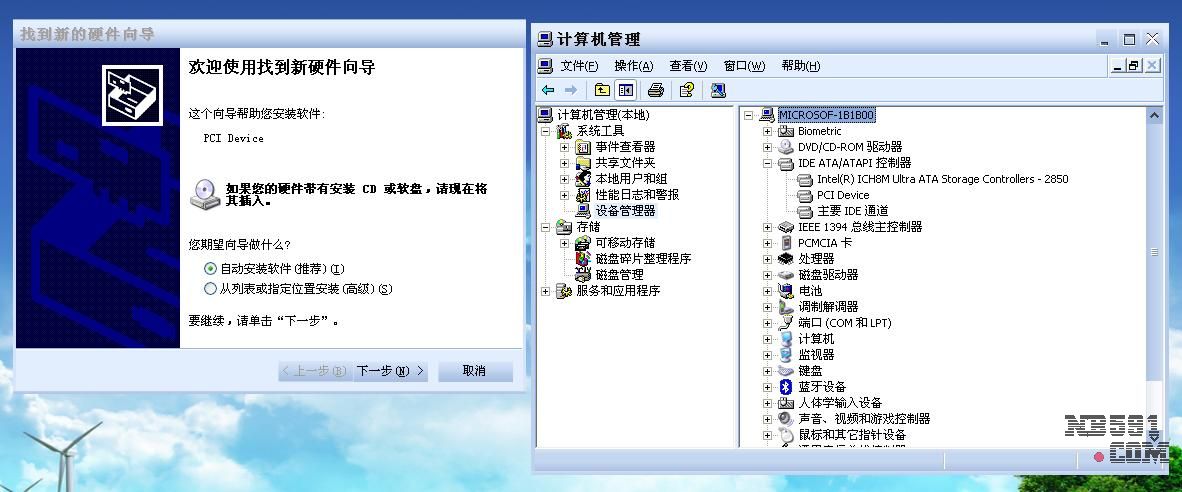The width and height of the screenshot is (1182, 492).
Task: Click the Scan for hardware changes icon
Action: pos(718,91)
